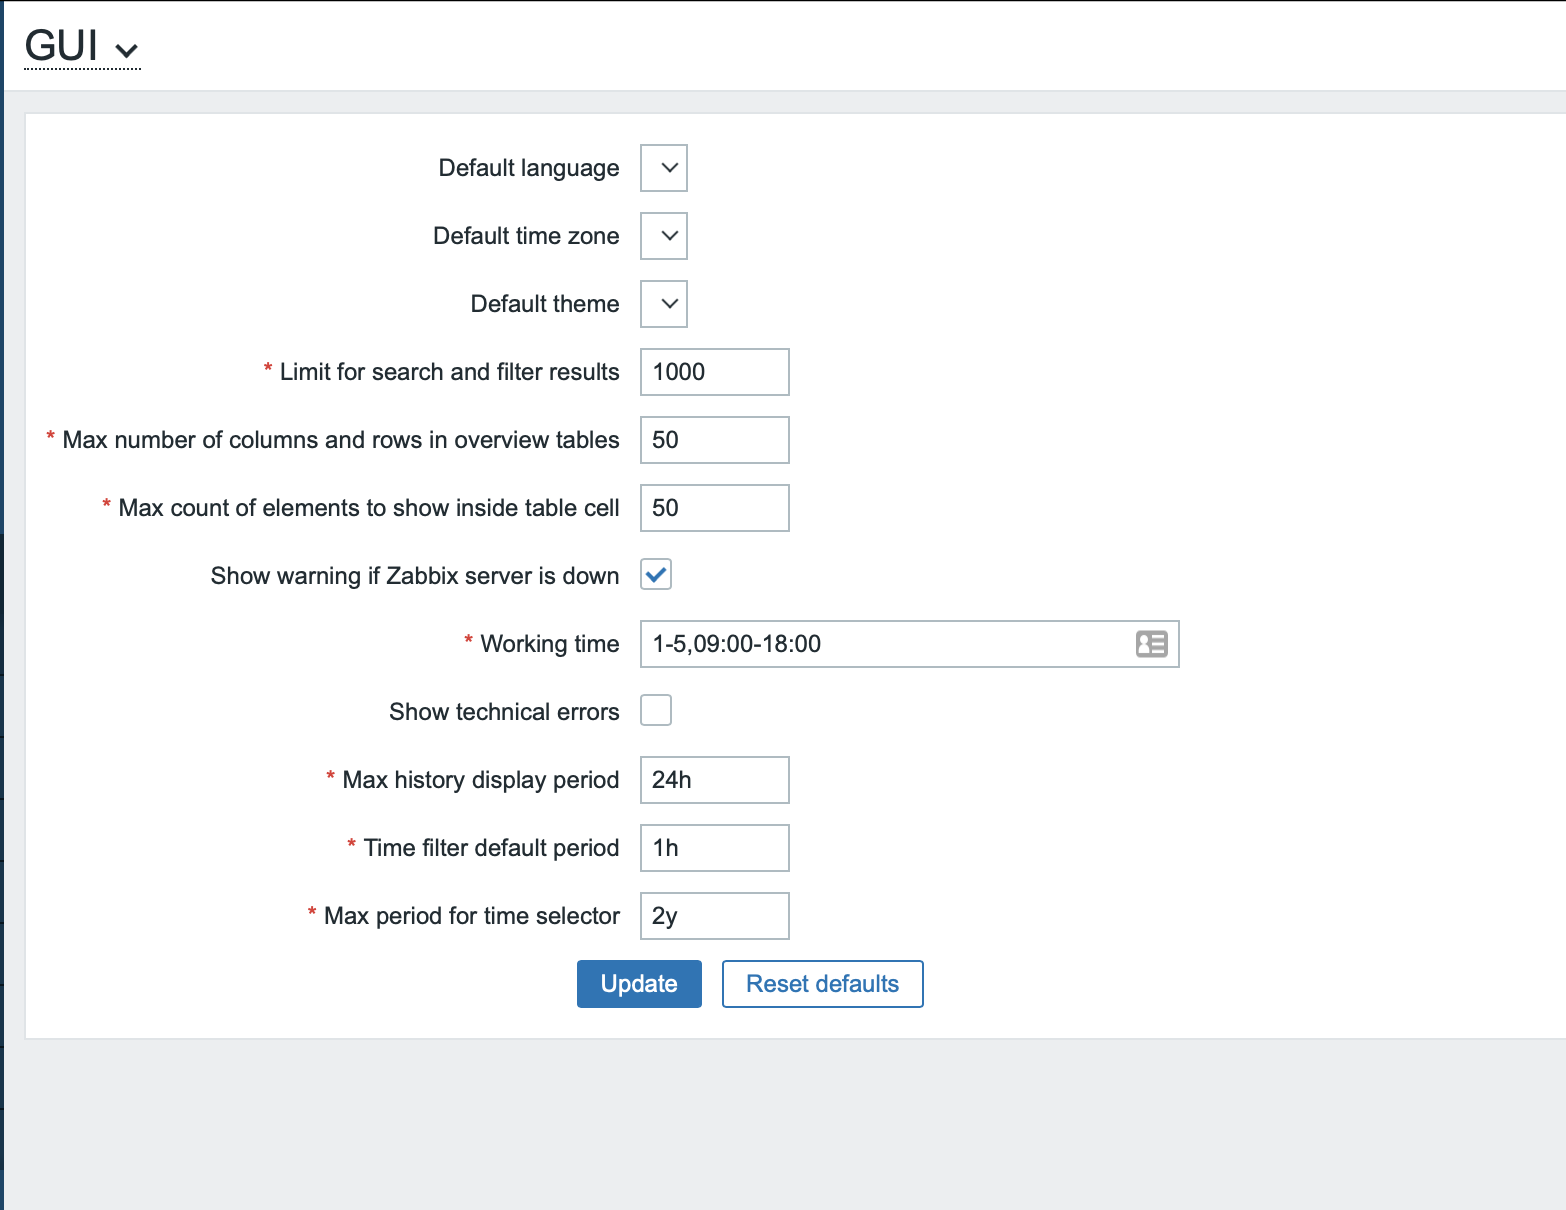Click the Time filter default period field

click(714, 848)
